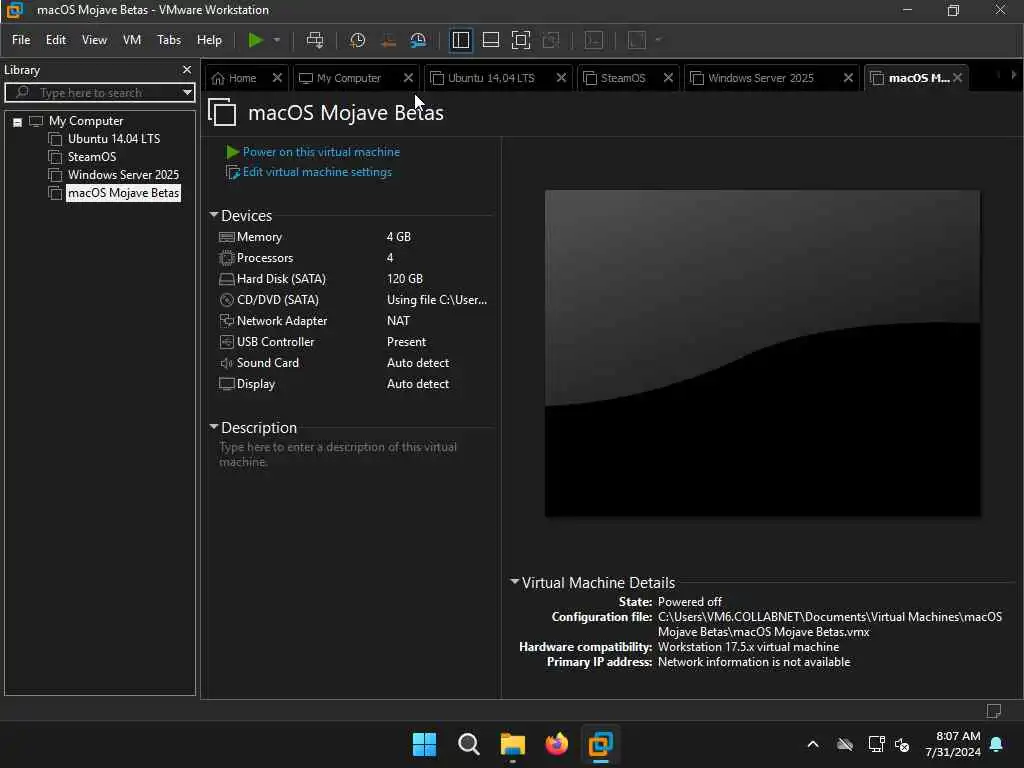Click the library search input field
Screen dimensions: 1024x768
pos(98,93)
